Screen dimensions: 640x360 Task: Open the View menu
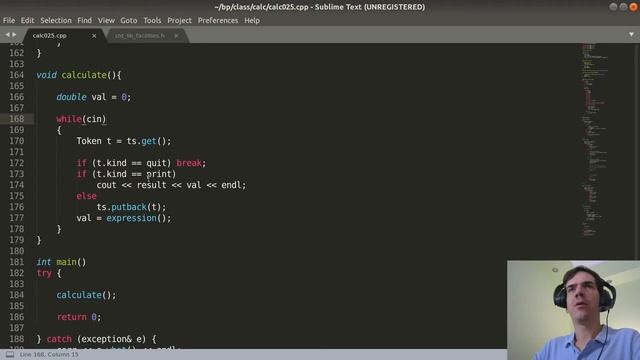coord(106,20)
